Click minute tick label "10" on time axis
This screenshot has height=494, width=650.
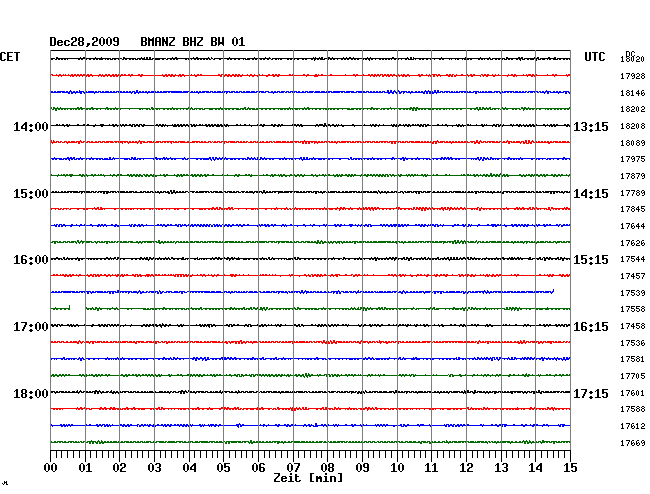tap(397, 468)
